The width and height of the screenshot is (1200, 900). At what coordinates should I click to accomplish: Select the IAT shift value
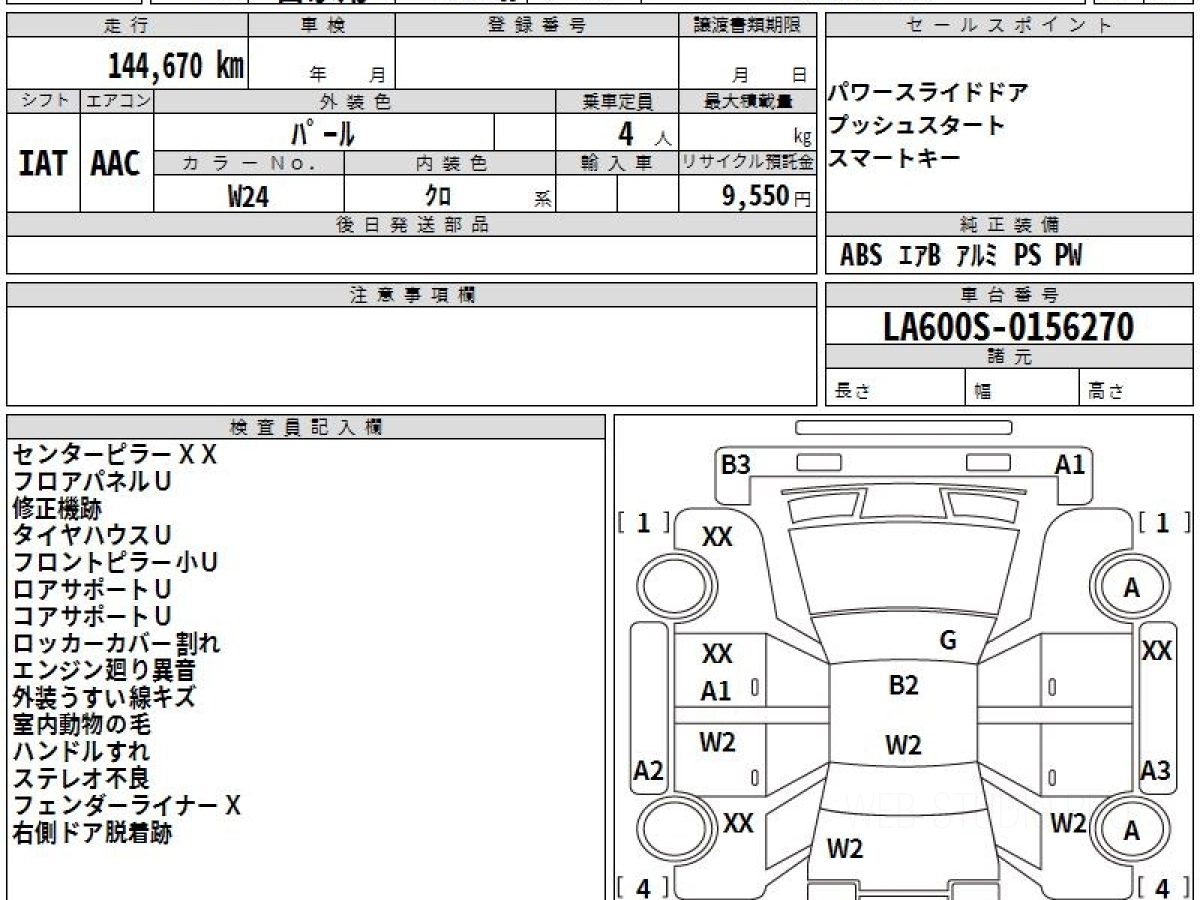pos(43,163)
